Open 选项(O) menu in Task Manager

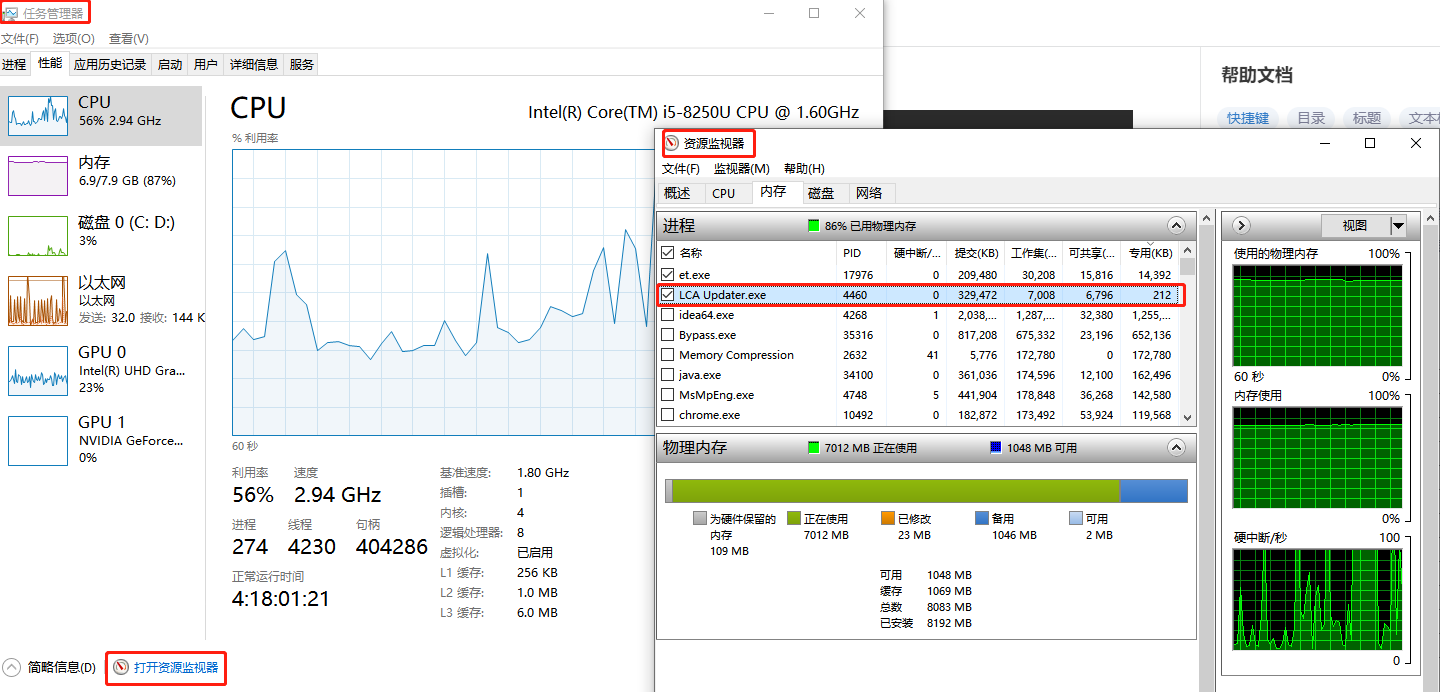74,38
